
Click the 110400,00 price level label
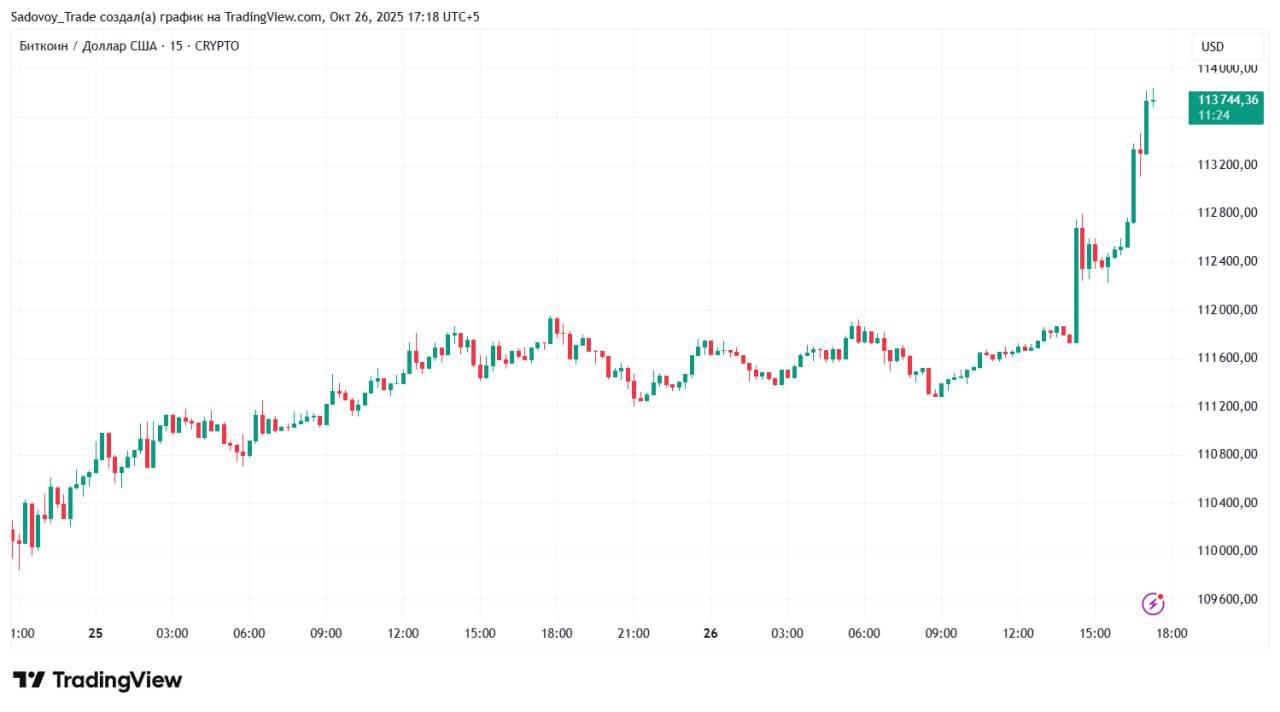(1226, 503)
